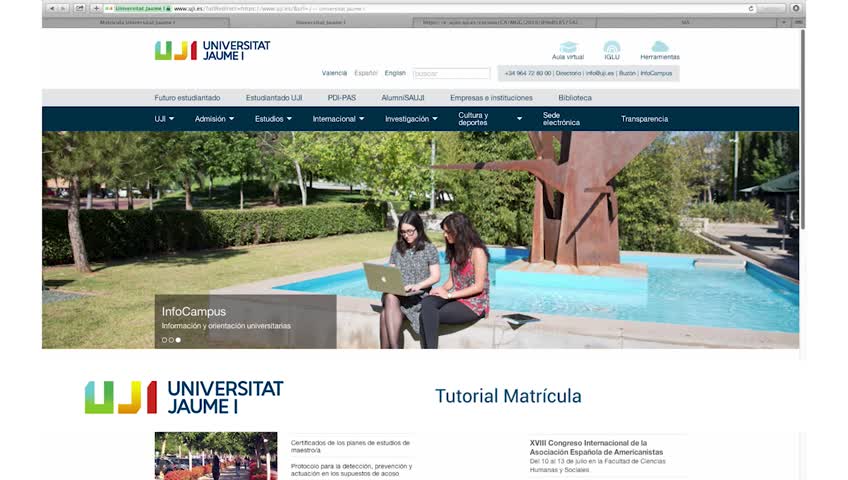Switch to the first browser tab Matrícula
Screen dimensions: 848x480
click(136, 23)
